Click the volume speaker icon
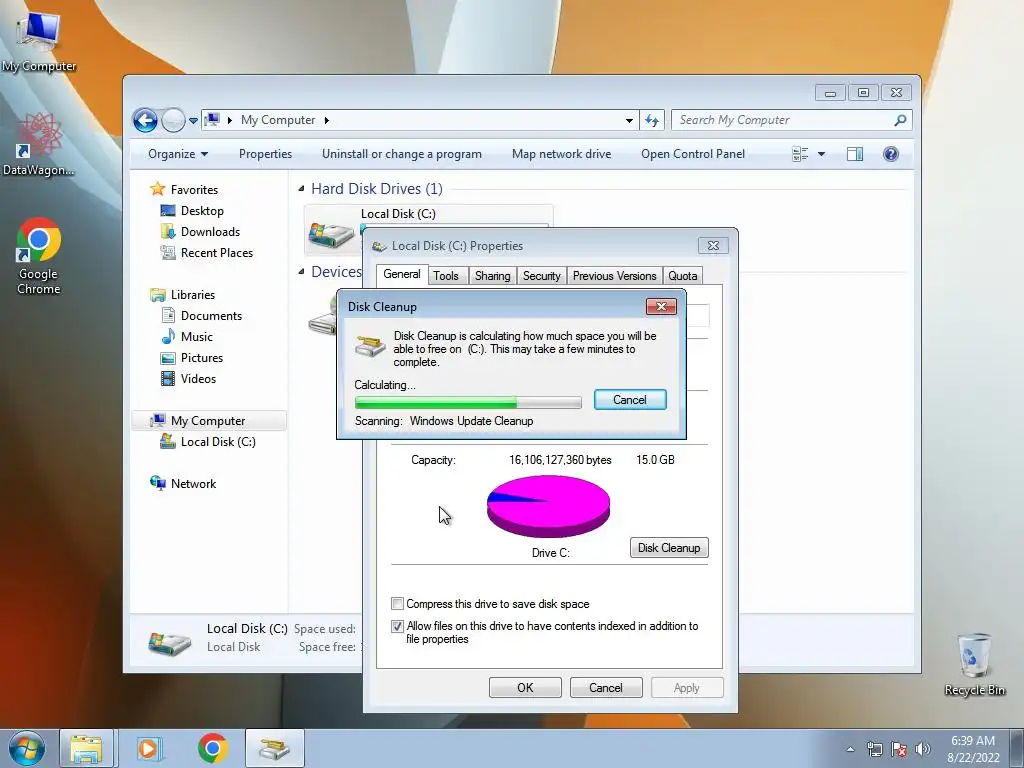Screen dimensions: 1024x768 [923, 749]
